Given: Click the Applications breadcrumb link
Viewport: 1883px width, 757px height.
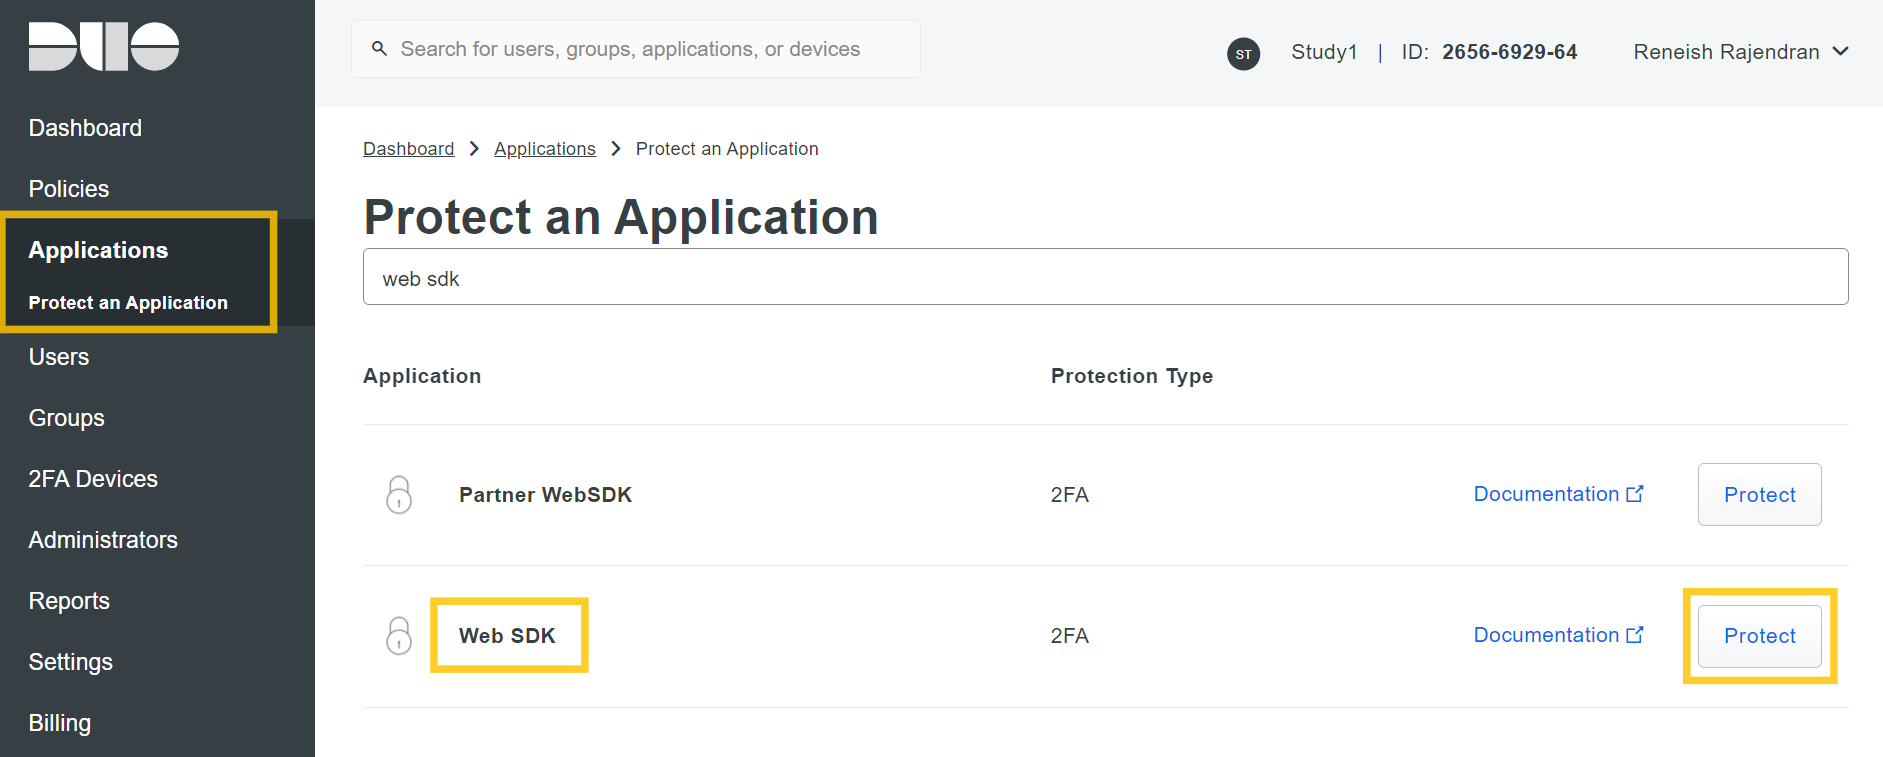Looking at the screenshot, I should pyautogui.click(x=544, y=149).
